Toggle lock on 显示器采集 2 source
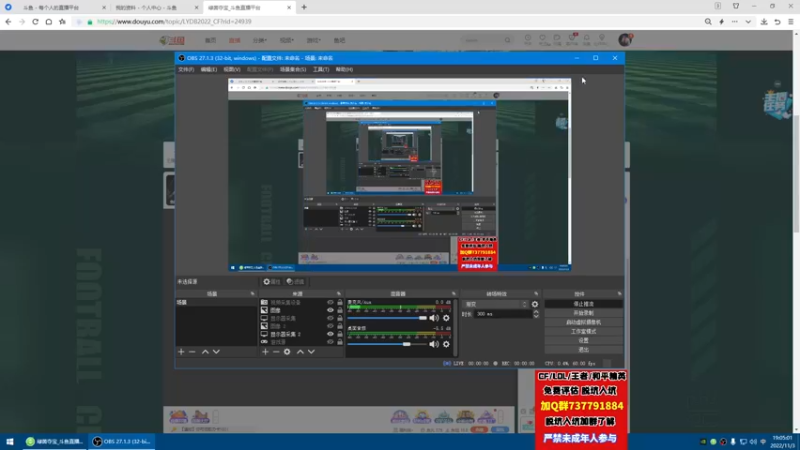Image resolution: width=800 pixels, height=450 pixels. tap(340, 334)
